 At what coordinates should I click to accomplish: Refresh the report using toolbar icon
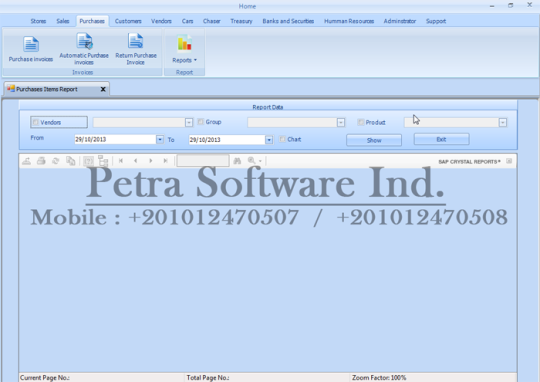pyautogui.click(x=55, y=161)
